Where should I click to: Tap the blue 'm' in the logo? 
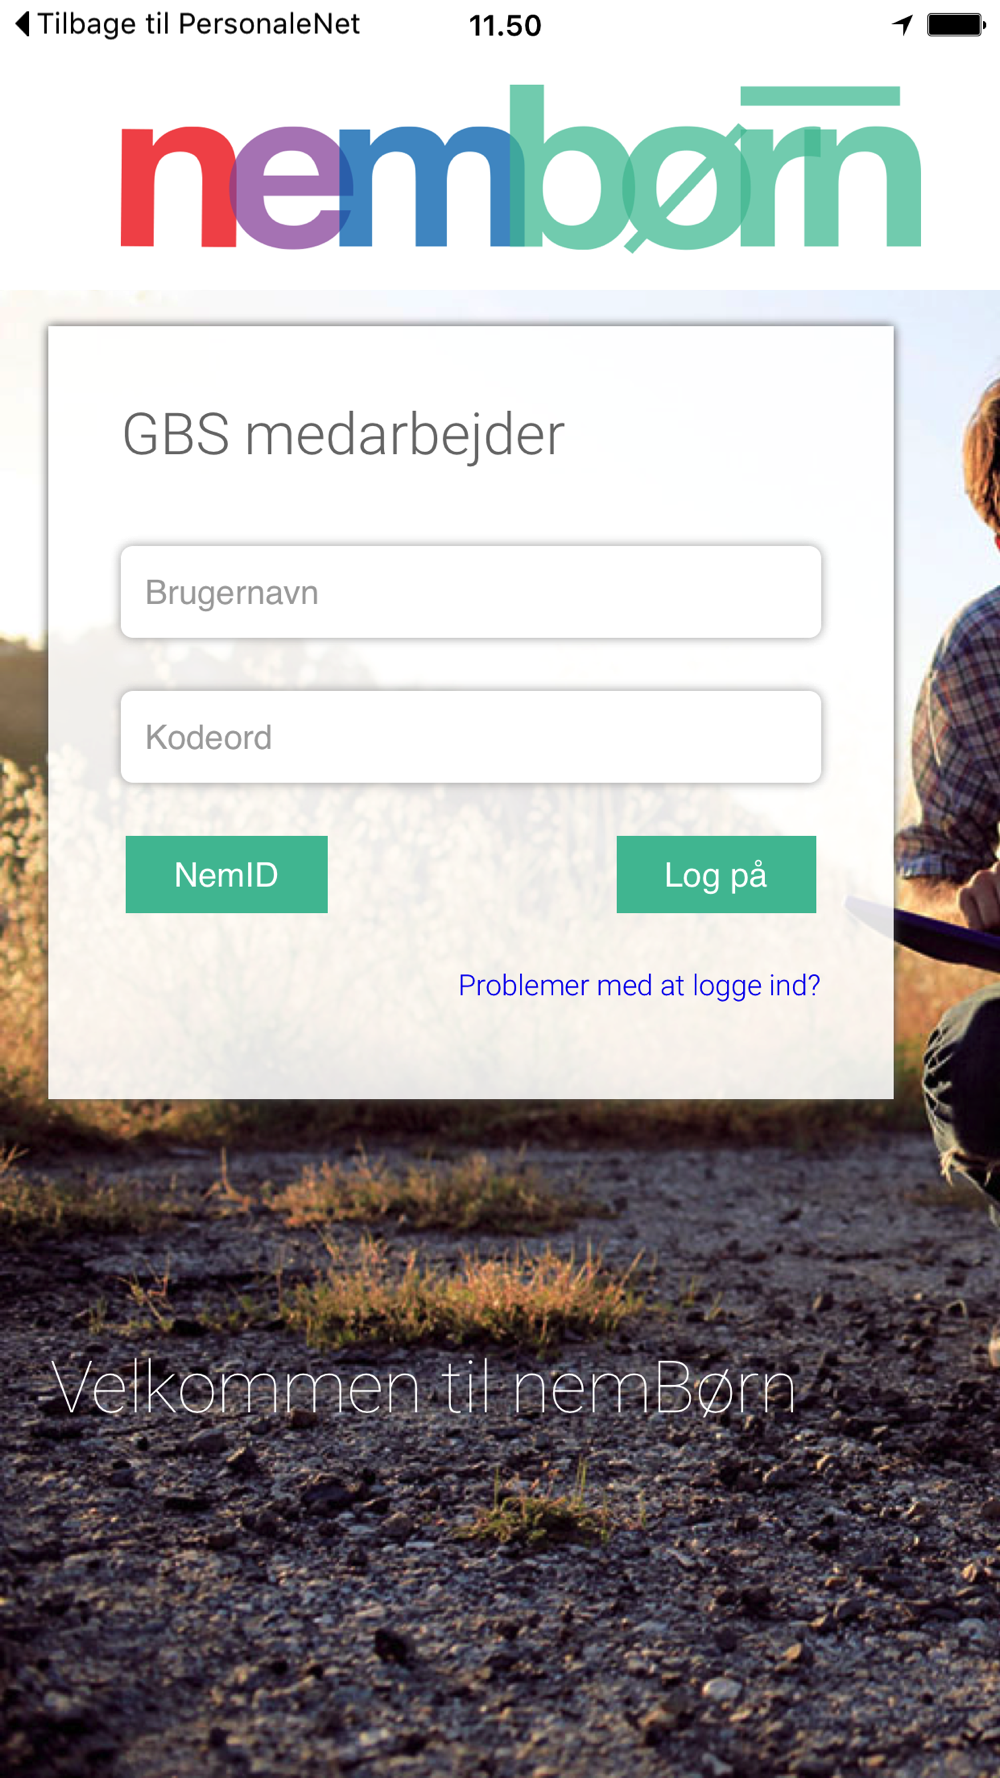[430, 187]
